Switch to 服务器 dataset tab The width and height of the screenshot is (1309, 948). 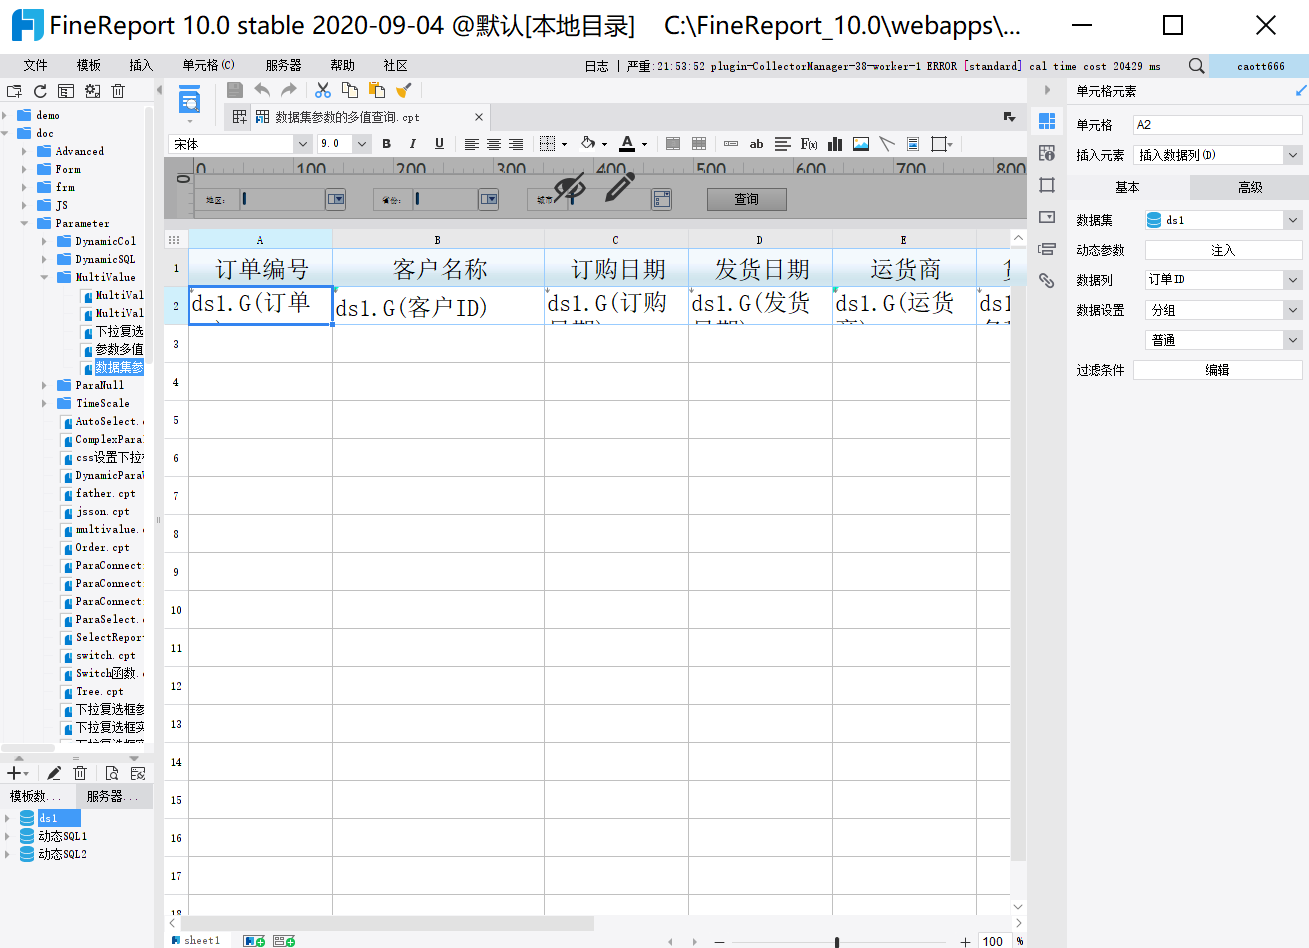[116, 796]
